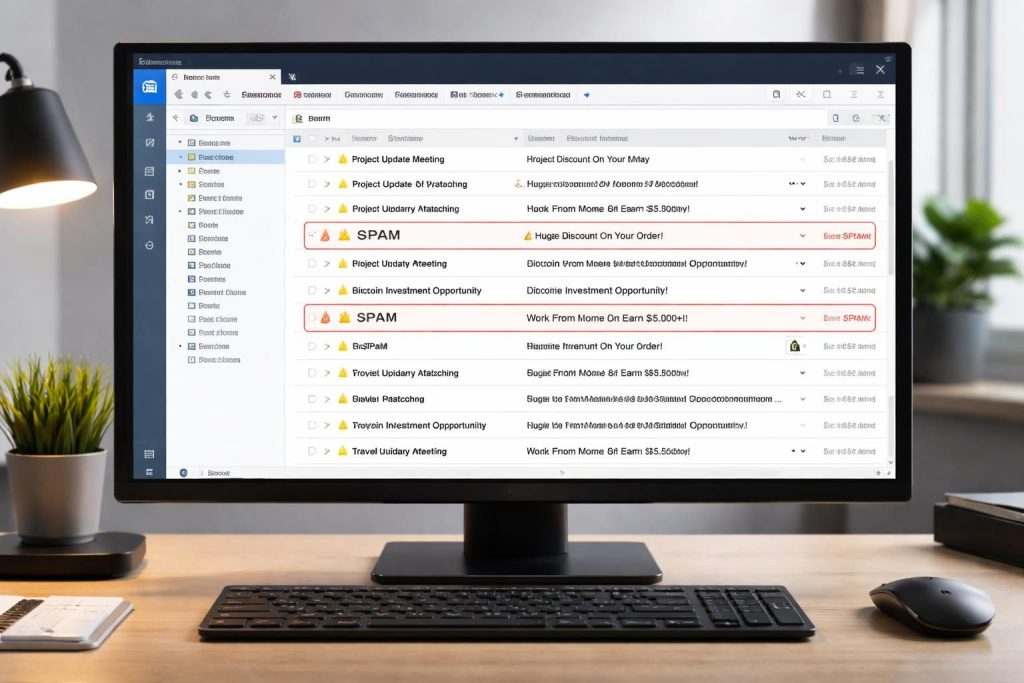The image size is (1024, 683).
Task: Select the highlighted folder in the folder tree
Action: 226,157
